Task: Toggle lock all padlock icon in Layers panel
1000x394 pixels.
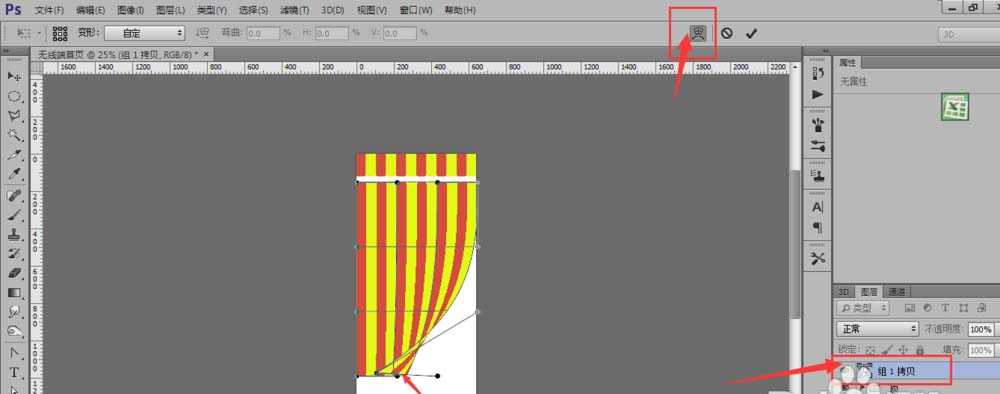Action: (920, 350)
